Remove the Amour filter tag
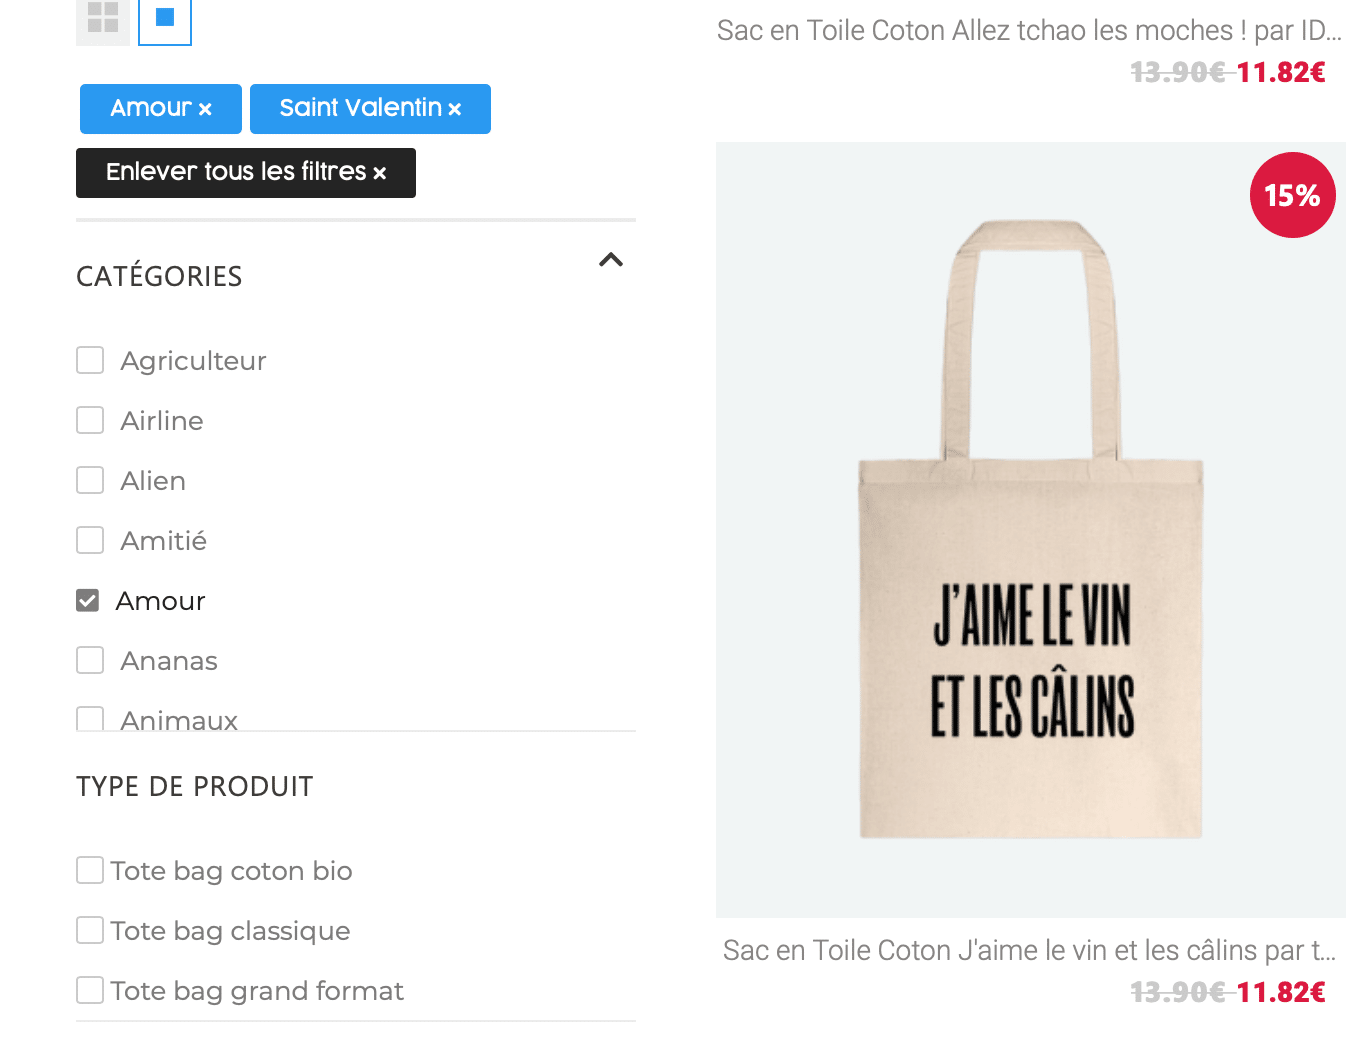Image resolution: width=1364 pixels, height=1046 pixels. [x=205, y=110]
